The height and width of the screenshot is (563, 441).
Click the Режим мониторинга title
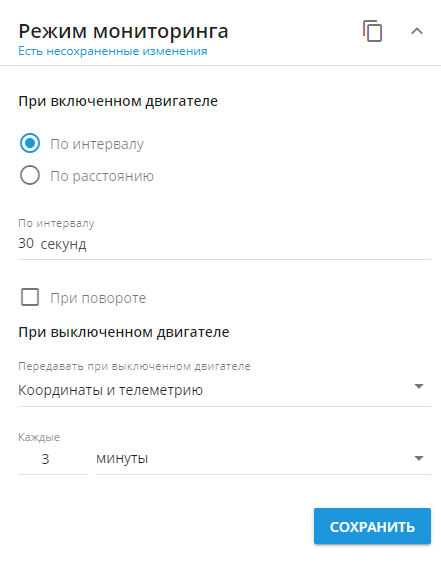[123, 31]
